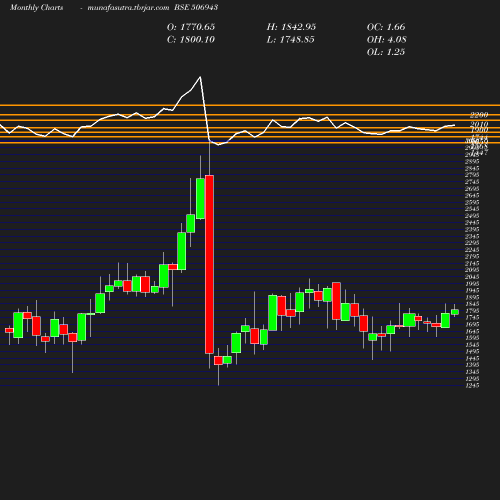Click the 1345 price axis label
Screen dimensions: 500x500
472,372
